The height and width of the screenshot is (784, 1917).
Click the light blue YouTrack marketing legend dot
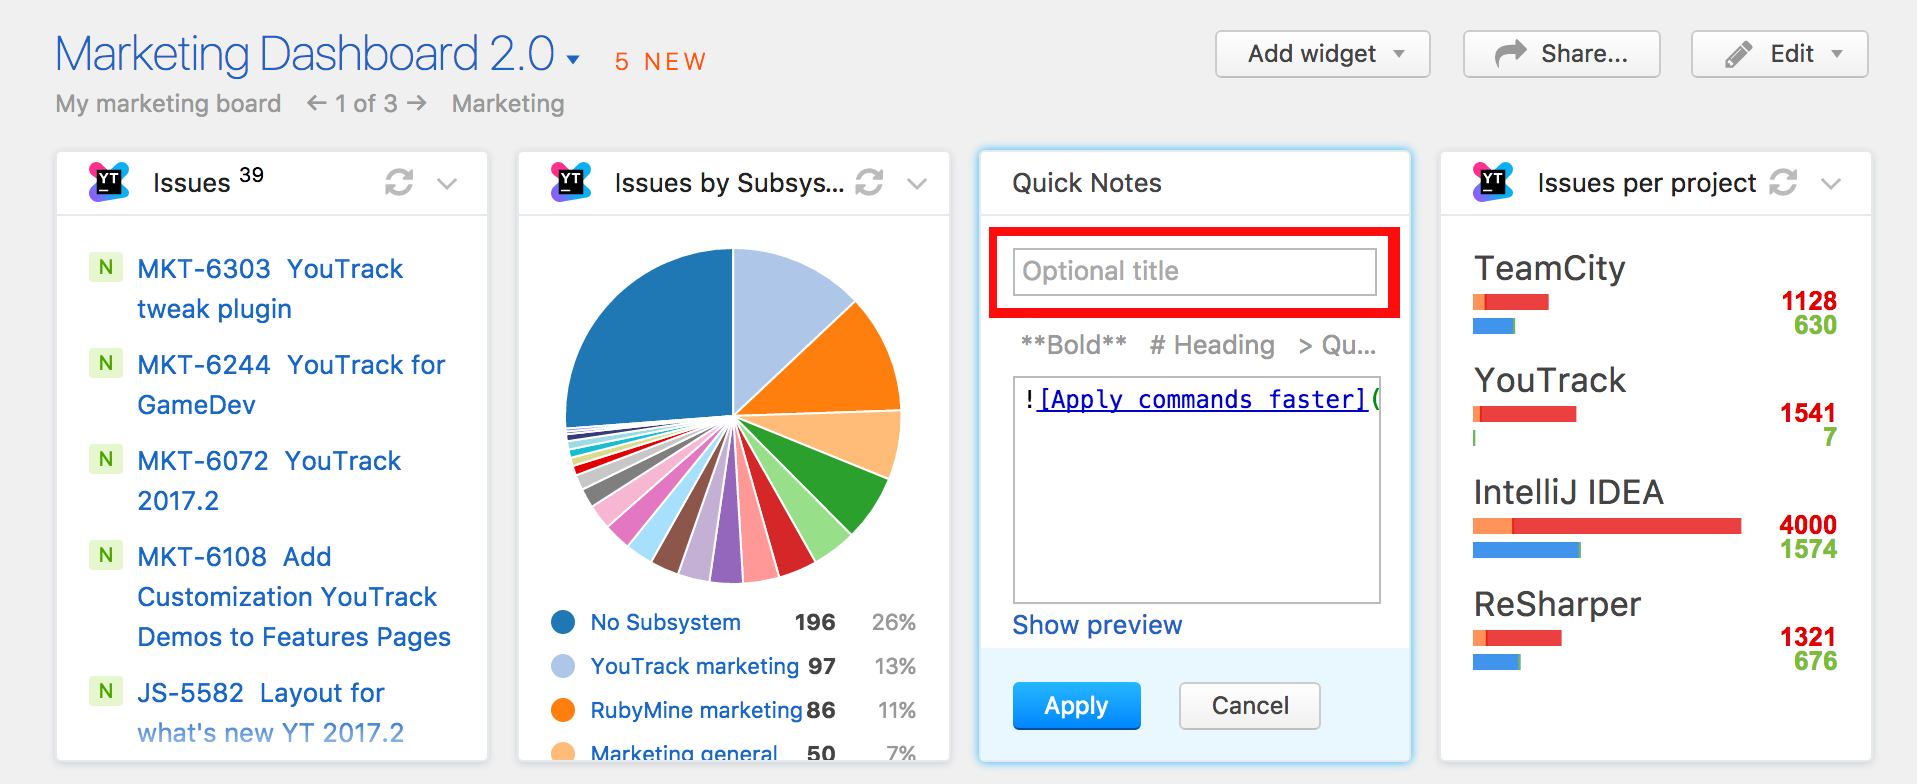(563, 666)
